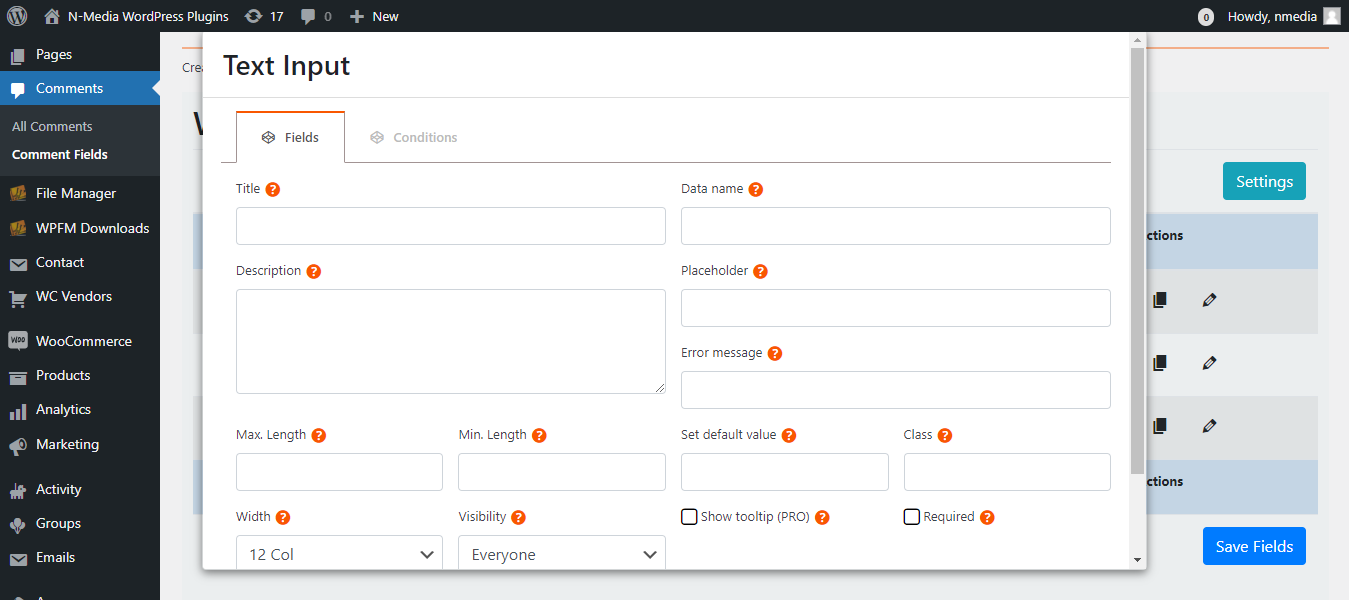Click the Settings button
The height and width of the screenshot is (600, 1349).
pos(1264,181)
